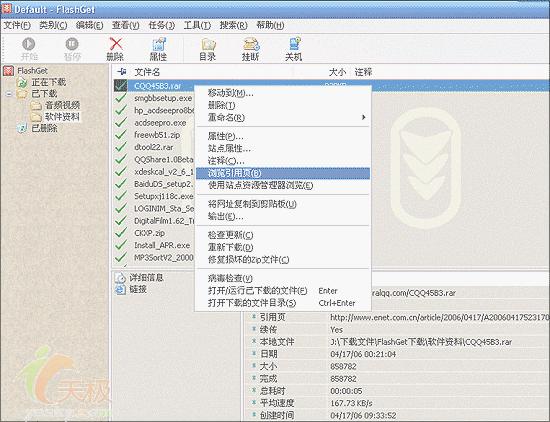The width and height of the screenshot is (550, 422).
Task: Select the 详细信息 details pane item
Action: [146, 278]
